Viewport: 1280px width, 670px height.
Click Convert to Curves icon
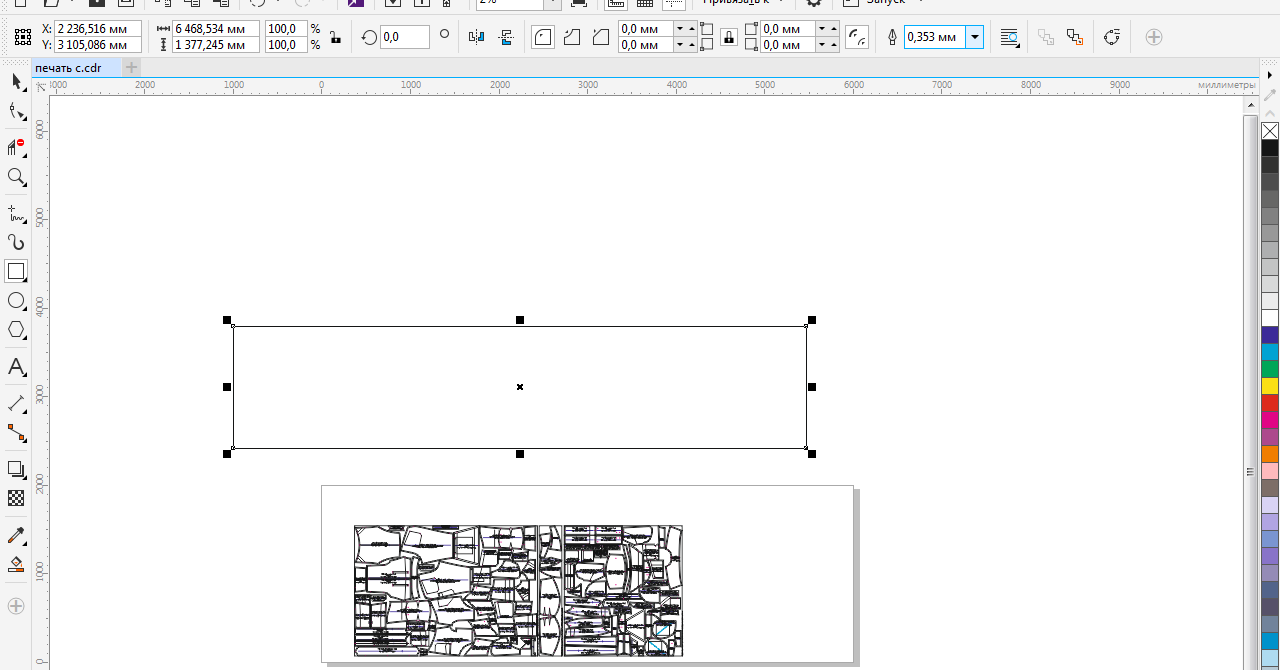pyautogui.click(x=1112, y=37)
